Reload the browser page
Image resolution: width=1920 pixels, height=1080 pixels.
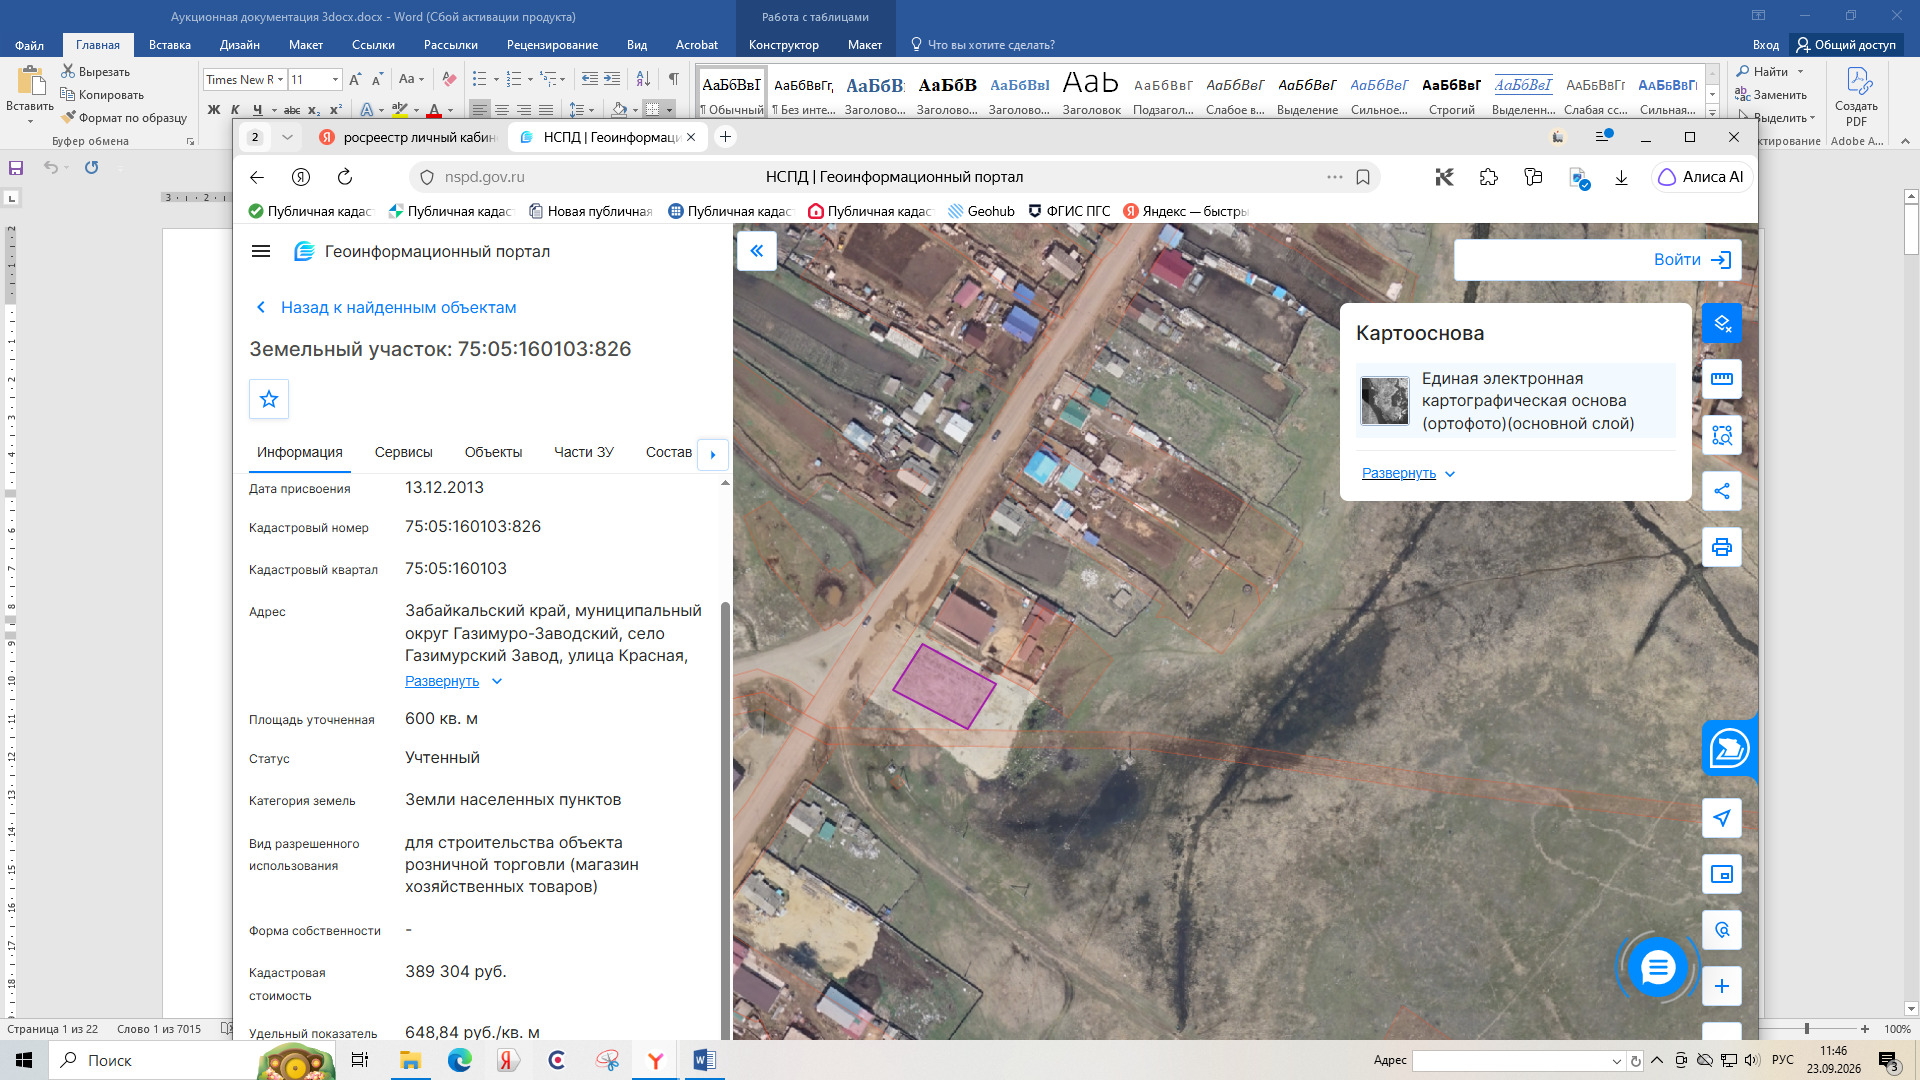345,177
